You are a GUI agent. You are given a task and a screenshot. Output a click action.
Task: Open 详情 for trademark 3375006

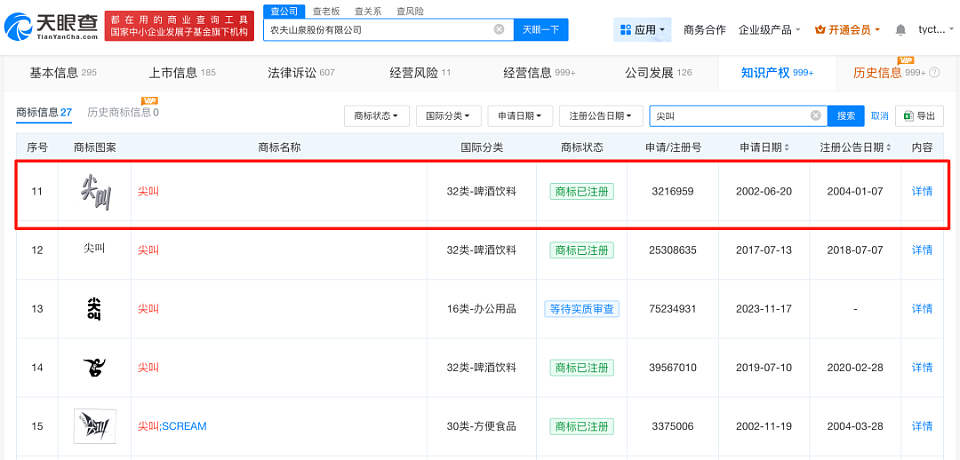point(921,426)
